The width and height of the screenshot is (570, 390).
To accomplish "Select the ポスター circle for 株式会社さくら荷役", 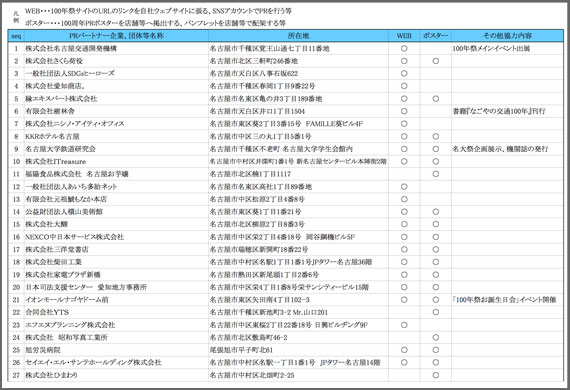I will click(x=435, y=61).
